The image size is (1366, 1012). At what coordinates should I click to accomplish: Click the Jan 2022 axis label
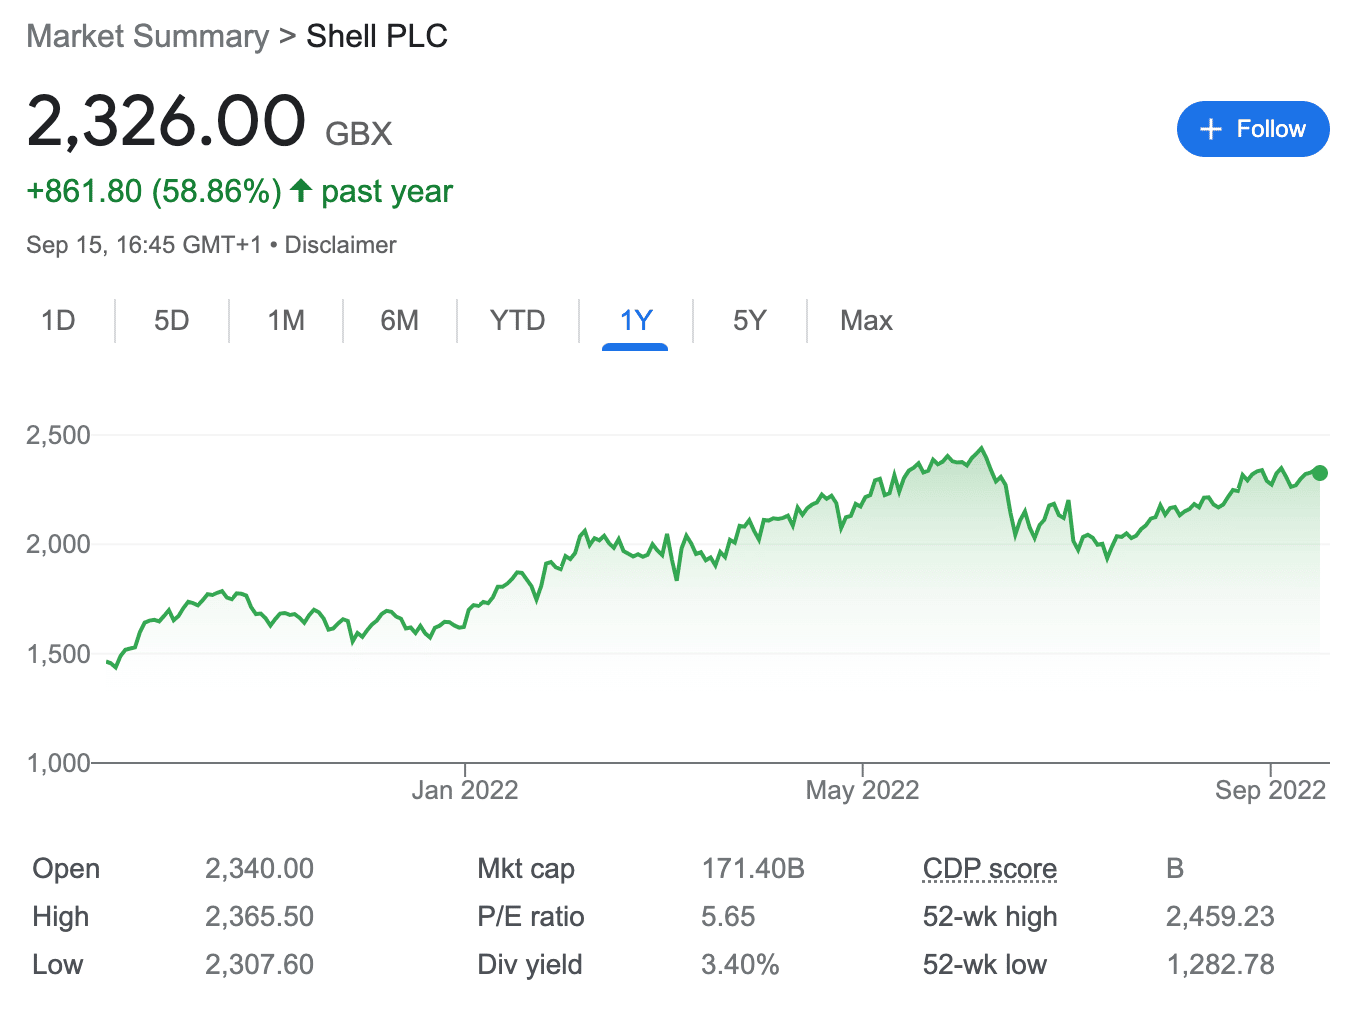click(465, 791)
